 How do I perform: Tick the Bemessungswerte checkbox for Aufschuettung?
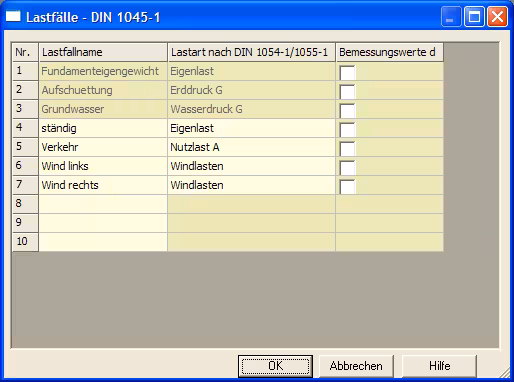(347, 92)
